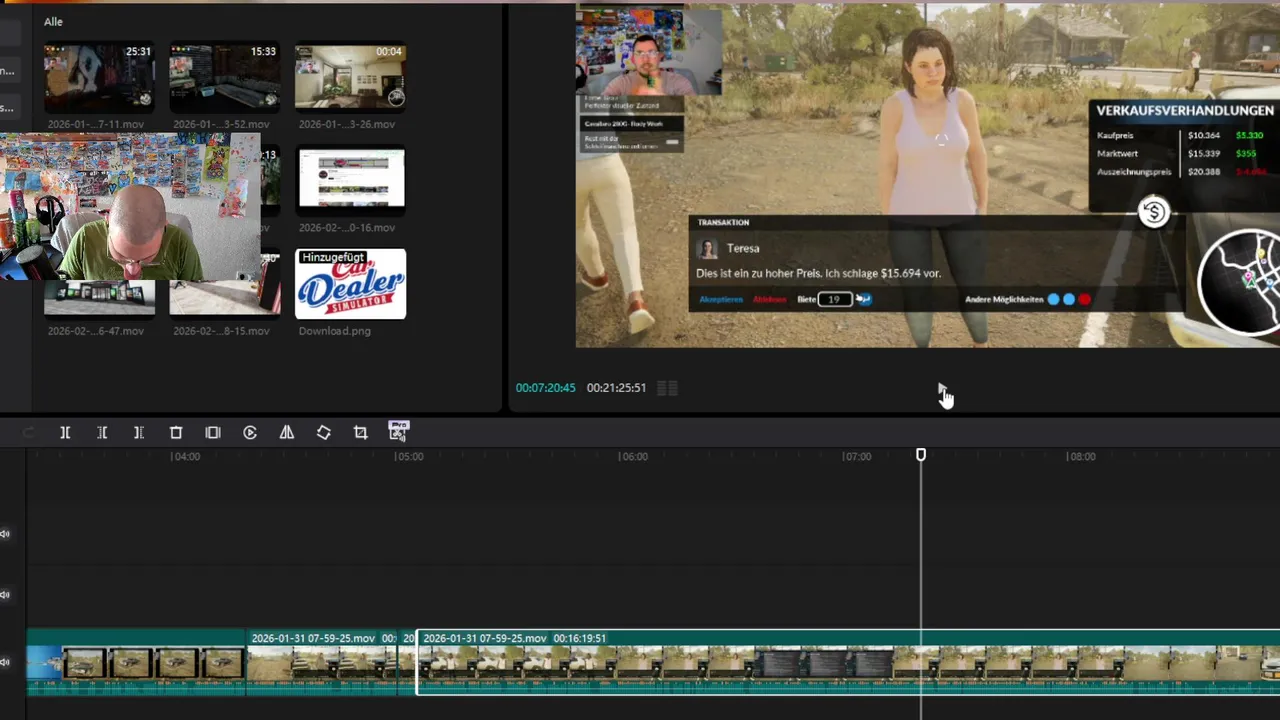Select the 00:04 media thumbnail

350,76
